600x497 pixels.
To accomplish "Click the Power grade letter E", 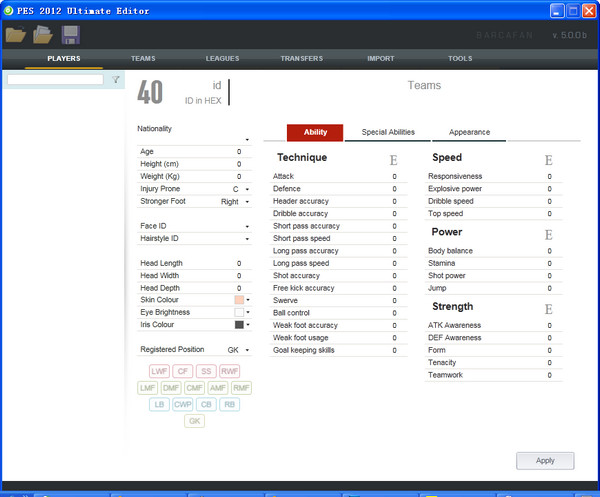I will pyautogui.click(x=548, y=235).
